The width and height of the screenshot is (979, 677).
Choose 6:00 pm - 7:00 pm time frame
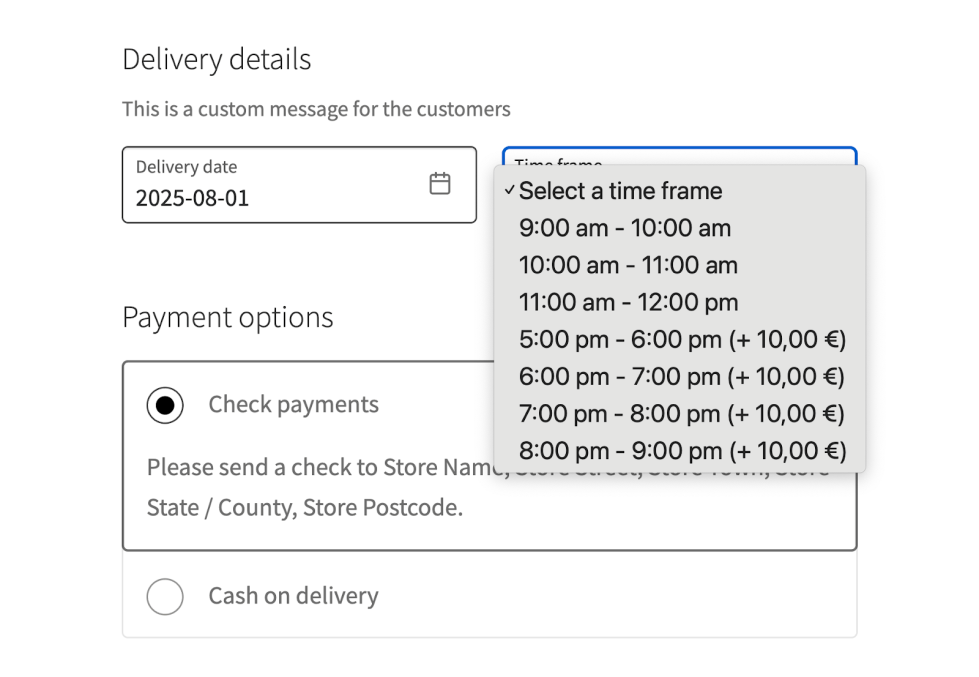682,376
